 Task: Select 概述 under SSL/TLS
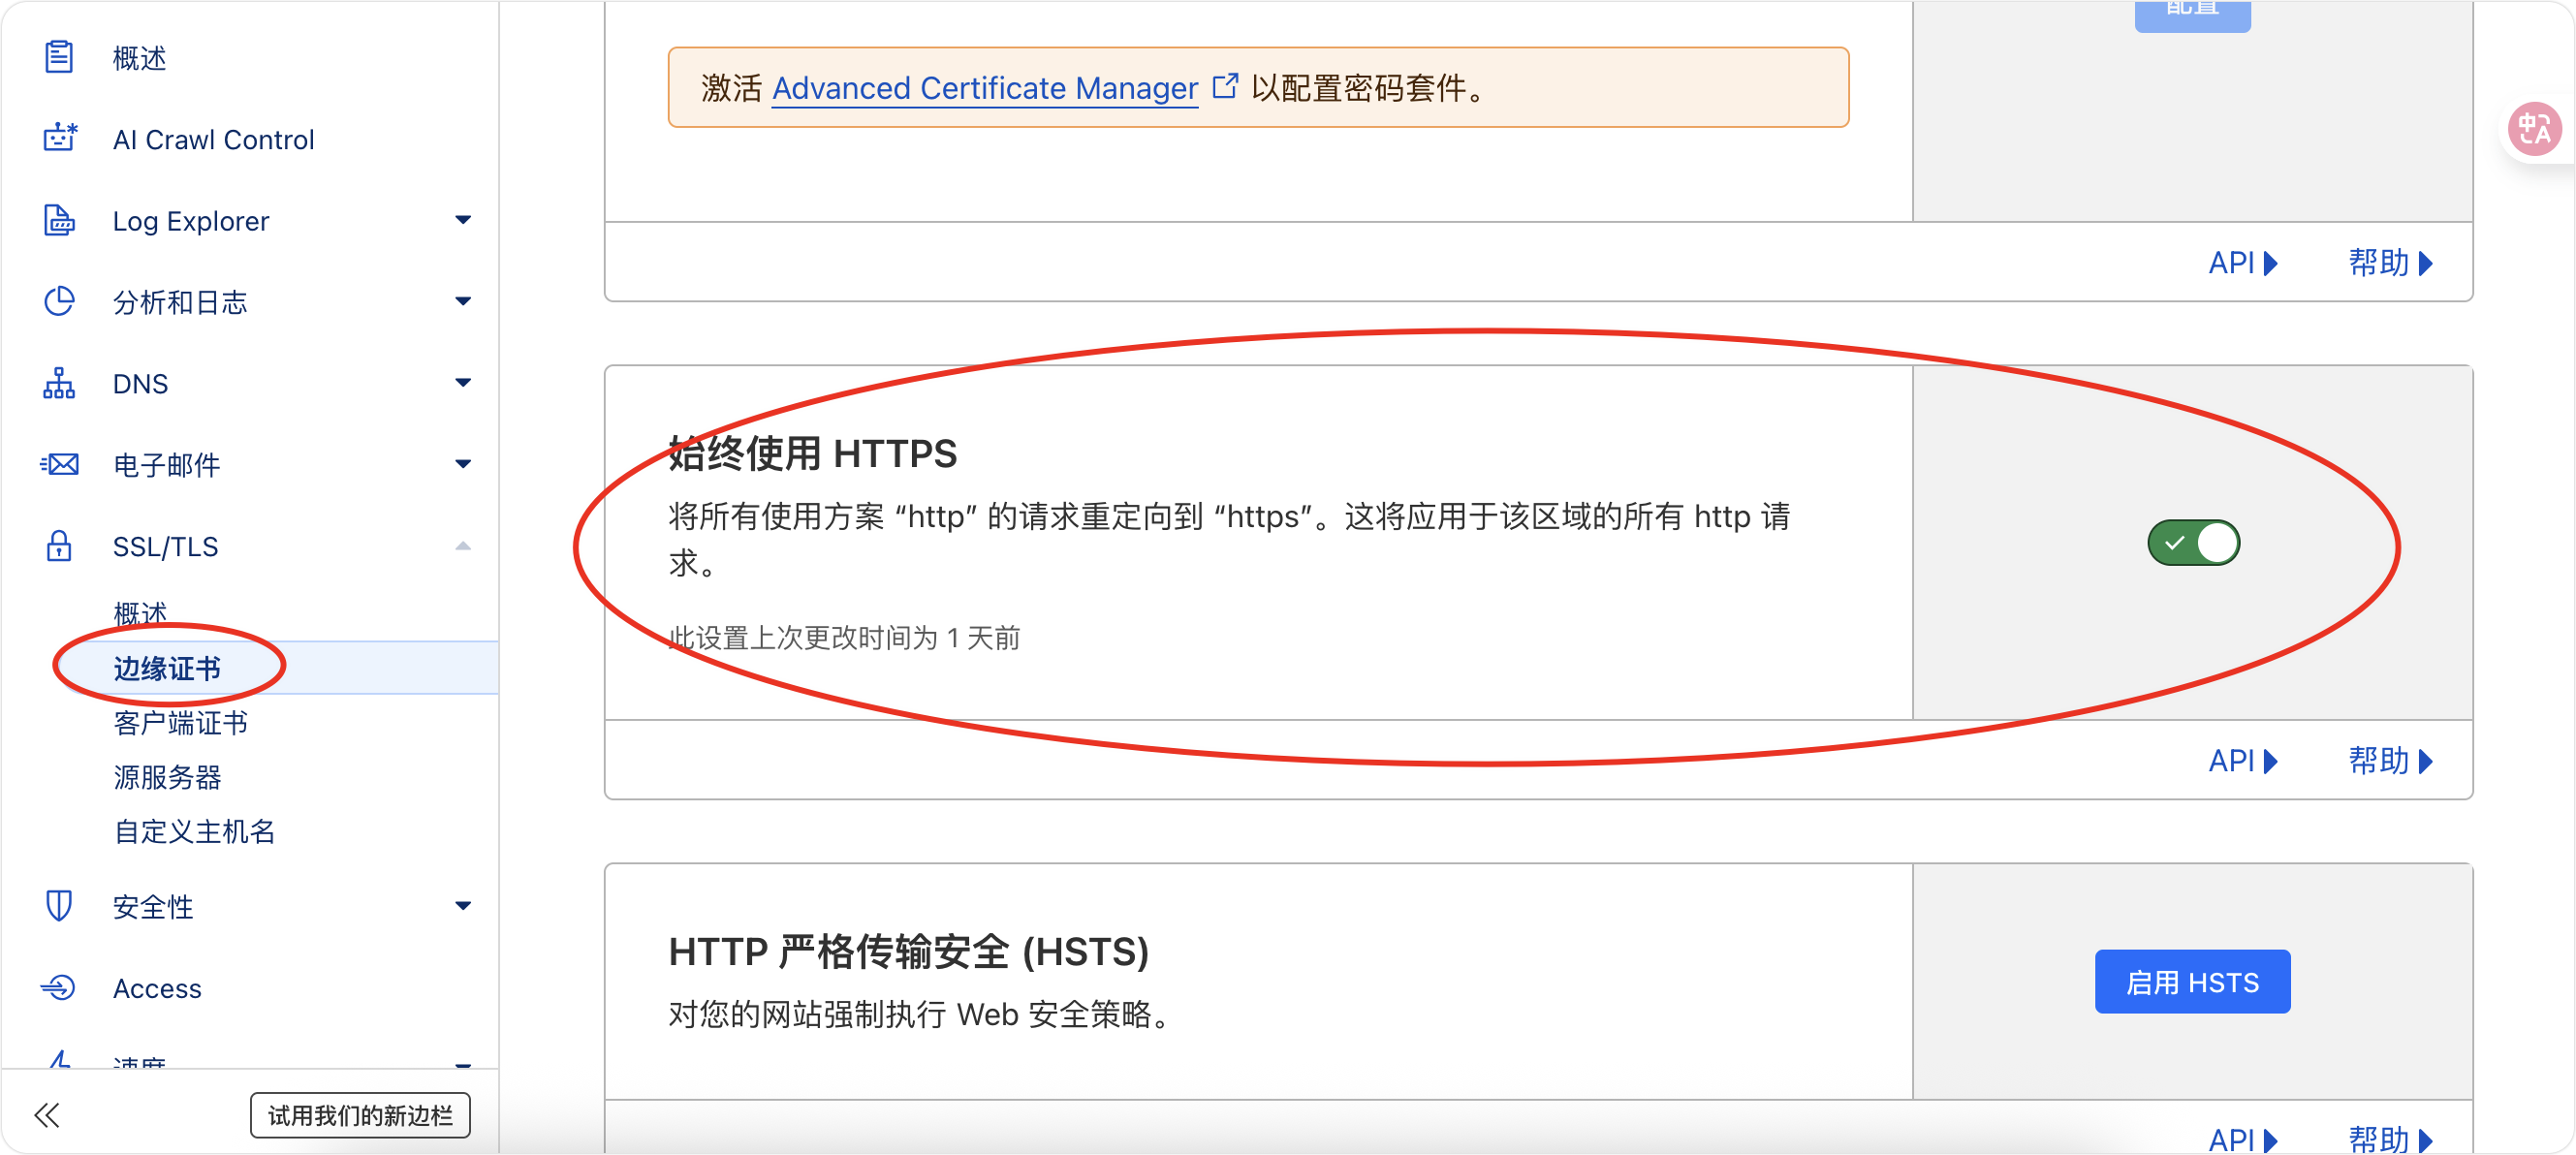pos(139,612)
